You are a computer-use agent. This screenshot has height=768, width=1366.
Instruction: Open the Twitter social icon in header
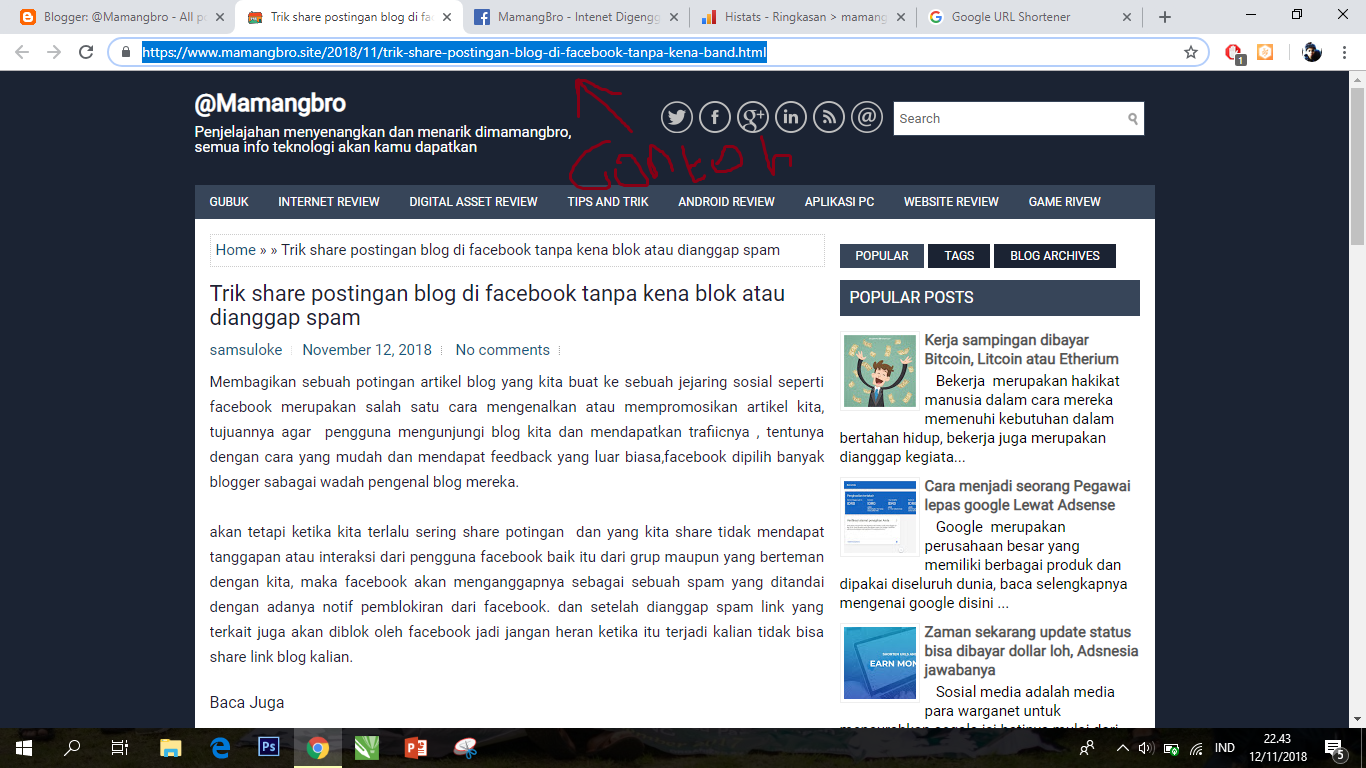(x=677, y=118)
